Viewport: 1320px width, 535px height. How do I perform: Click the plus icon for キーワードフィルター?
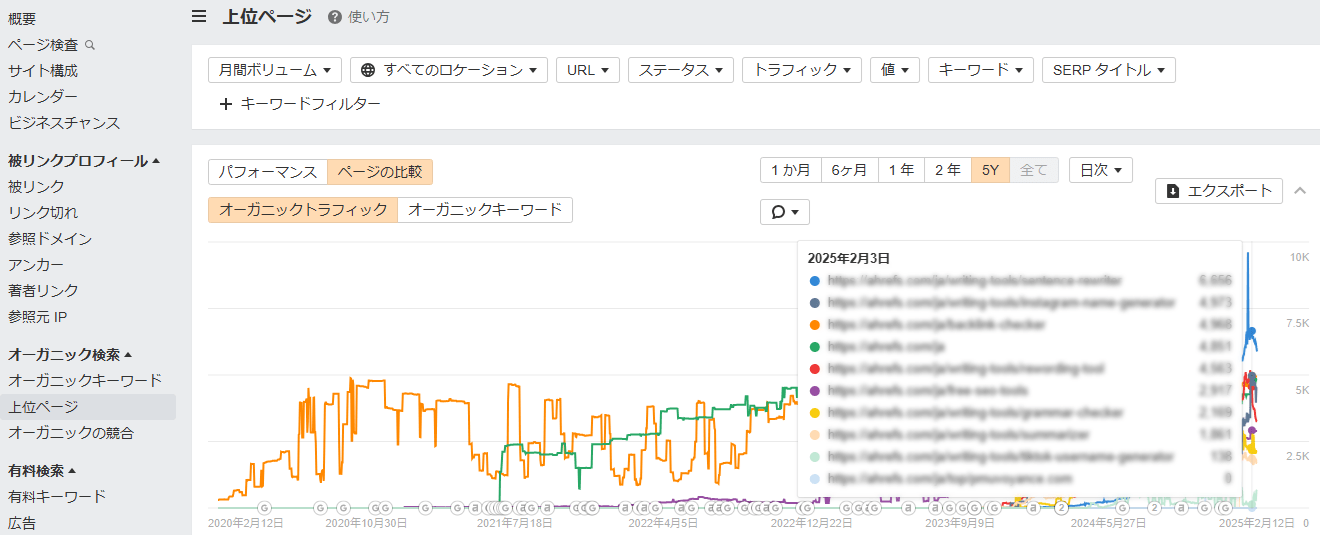click(226, 103)
